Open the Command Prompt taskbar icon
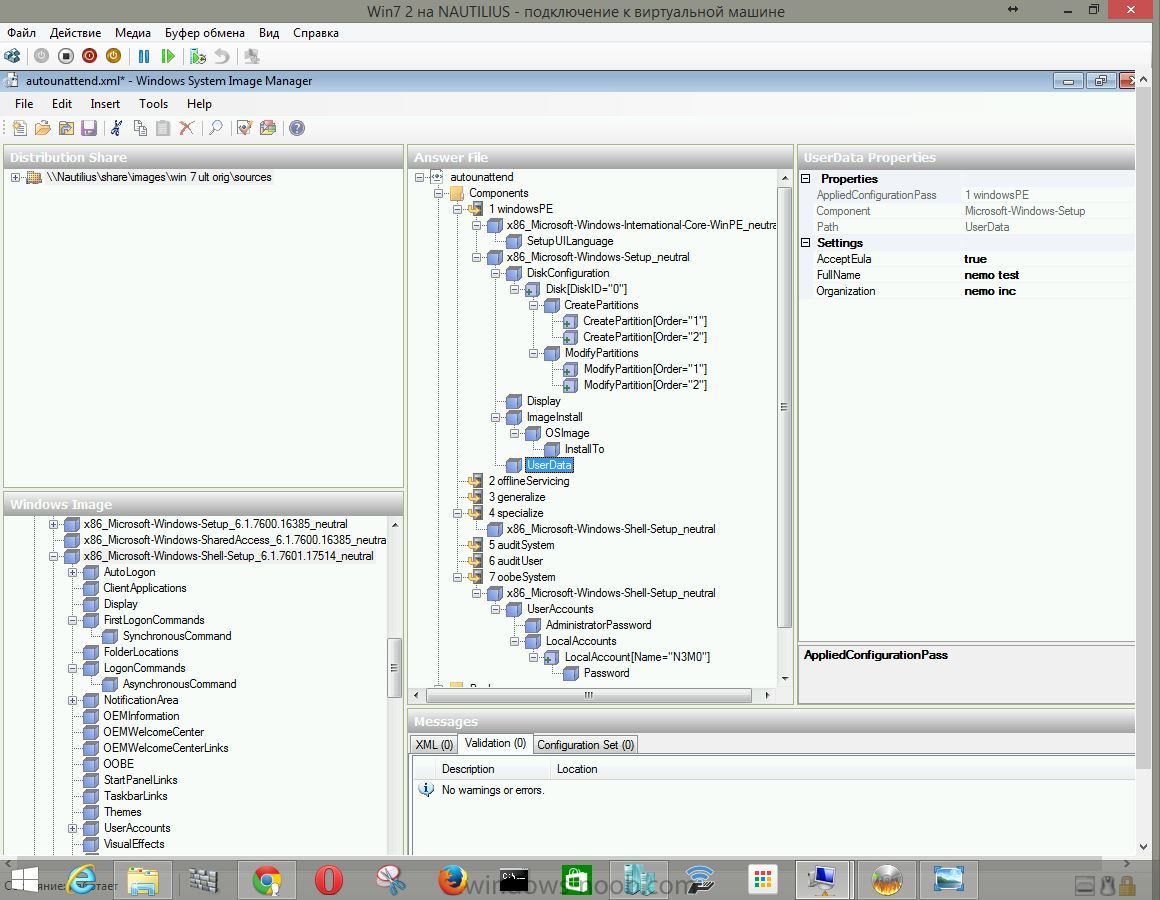 (x=514, y=880)
